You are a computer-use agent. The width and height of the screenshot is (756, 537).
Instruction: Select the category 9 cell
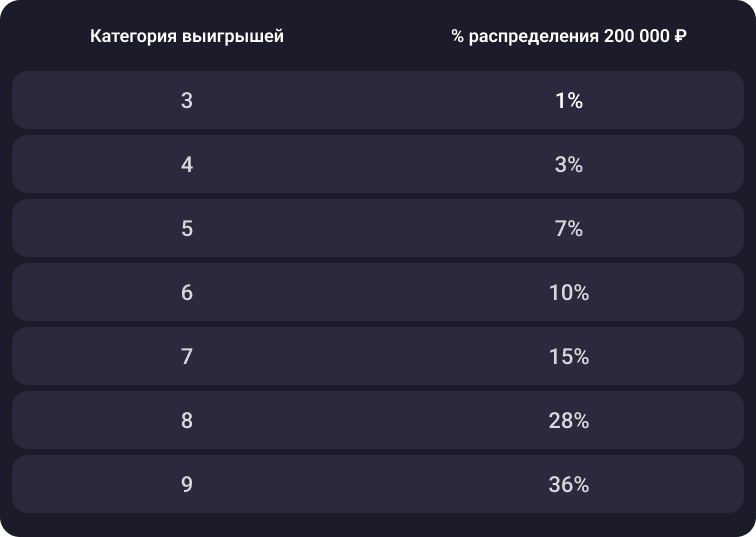pyautogui.click(x=187, y=485)
